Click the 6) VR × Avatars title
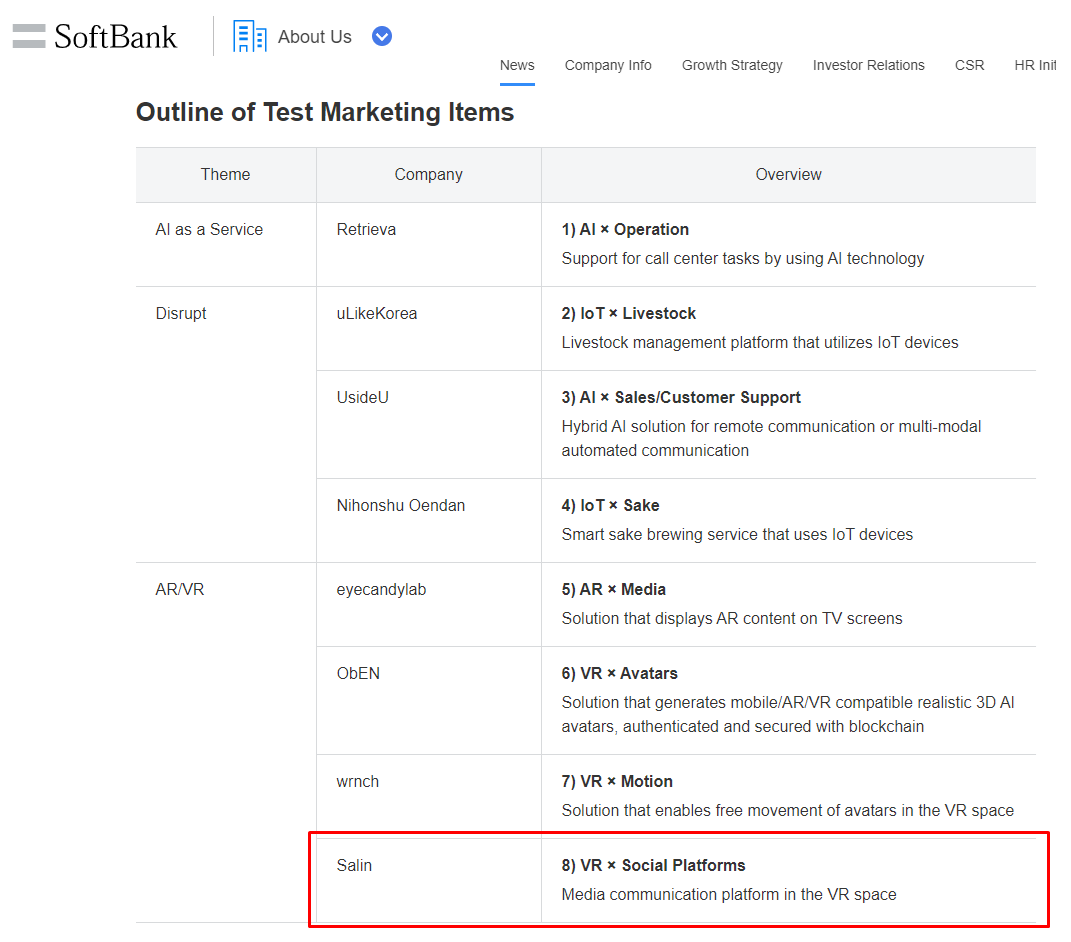Image resolution: width=1071 pixels, height=942 pixels. pos(620,674)
